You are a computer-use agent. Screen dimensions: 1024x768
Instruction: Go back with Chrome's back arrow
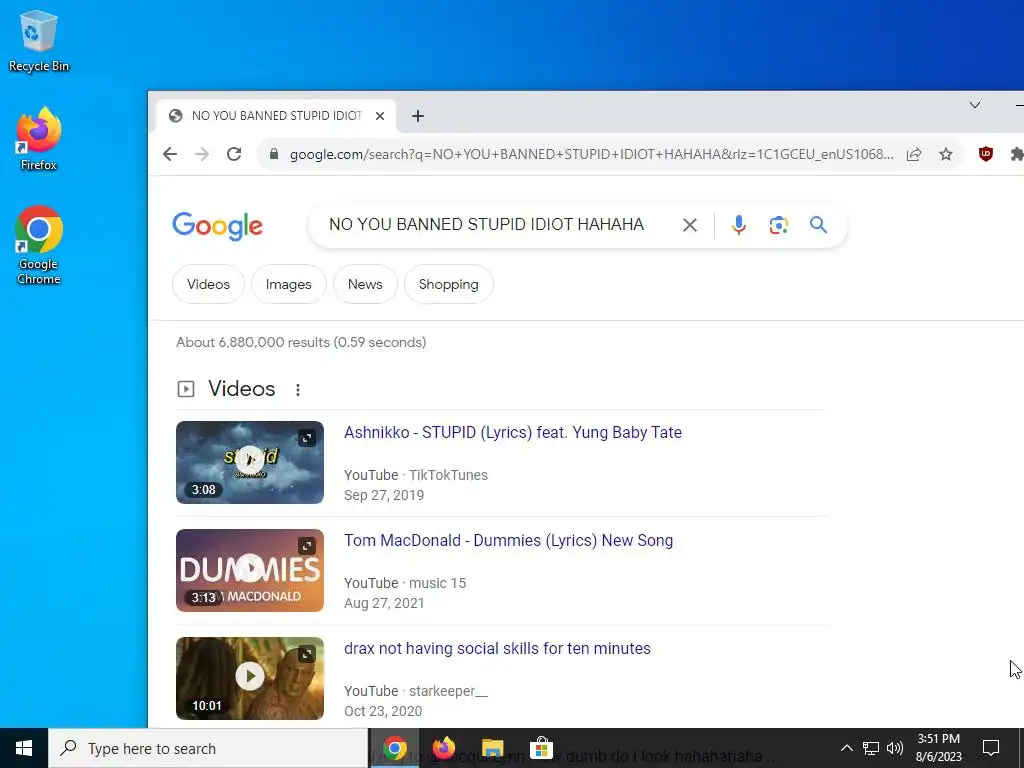click(x=170, y=154)
